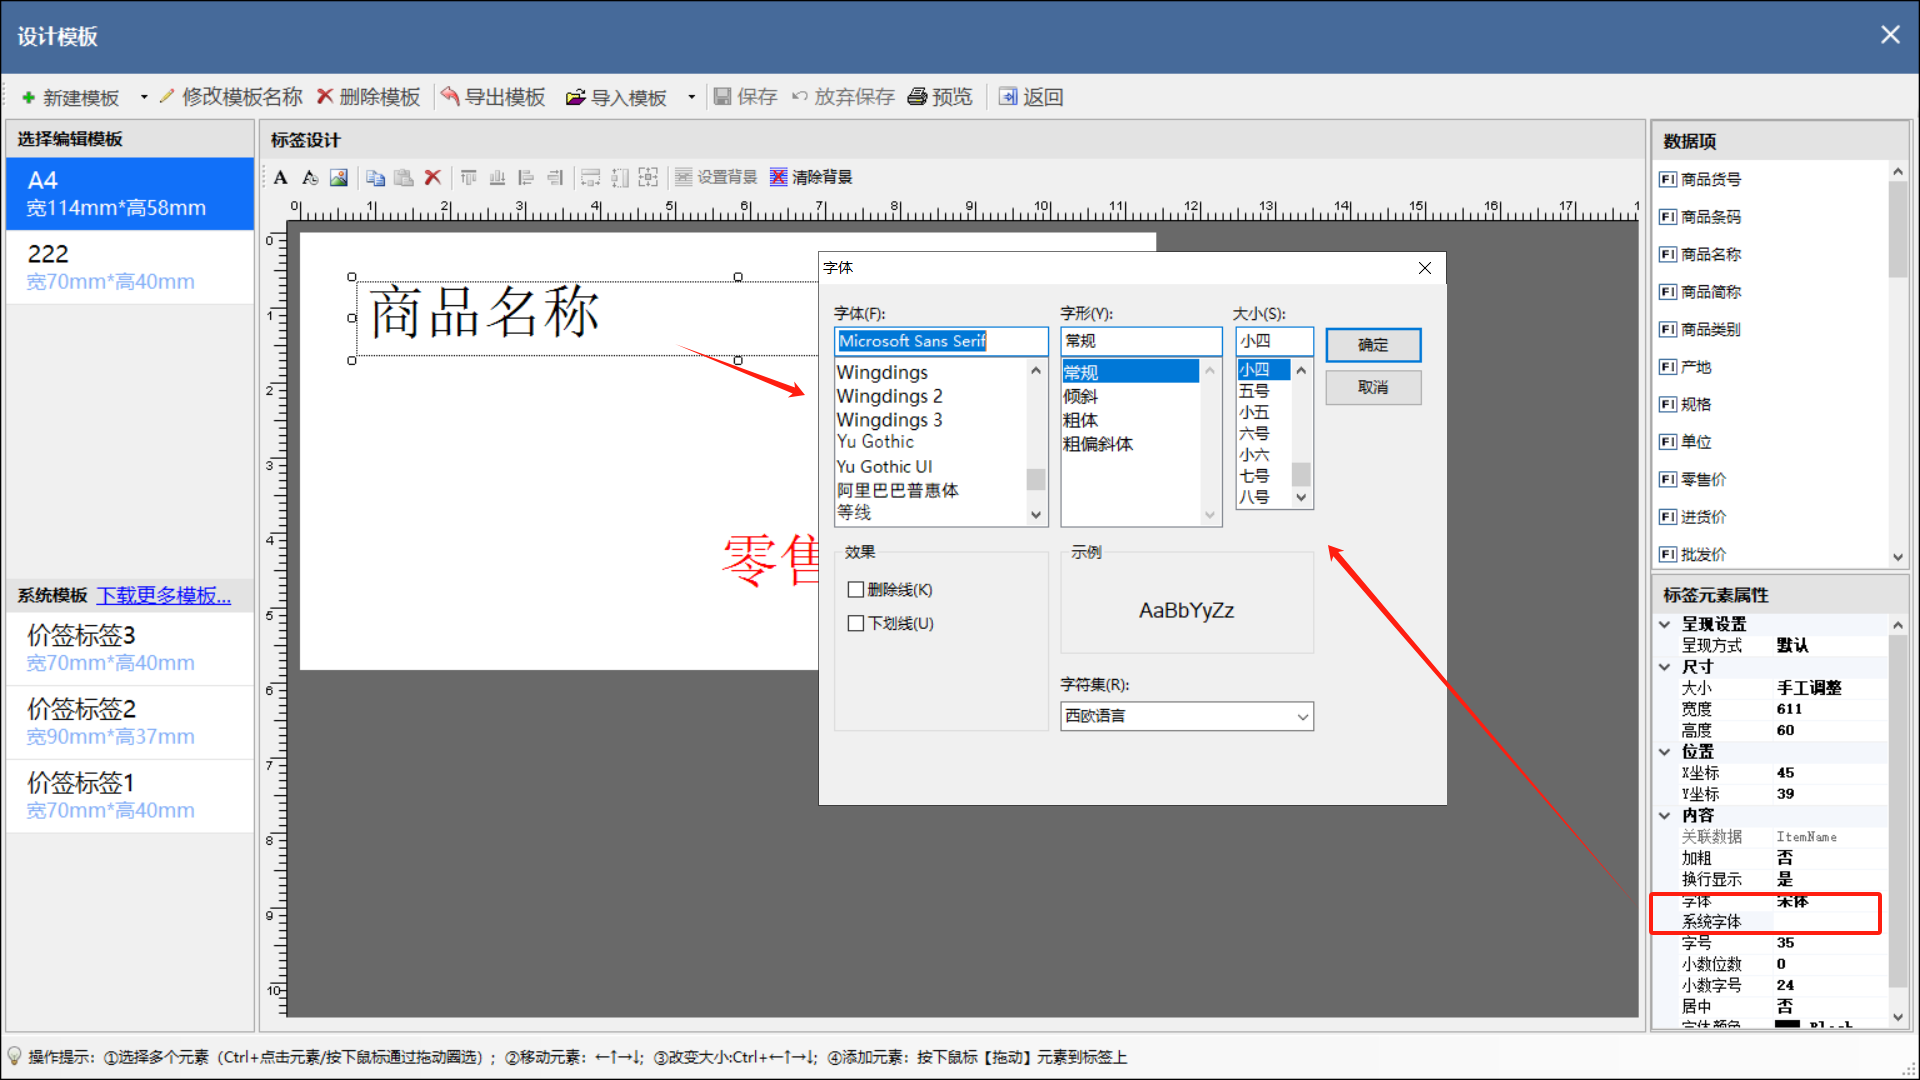Select the add text tool
The width and height of the screenshot is (1920, 1080).
coord(281,177)
